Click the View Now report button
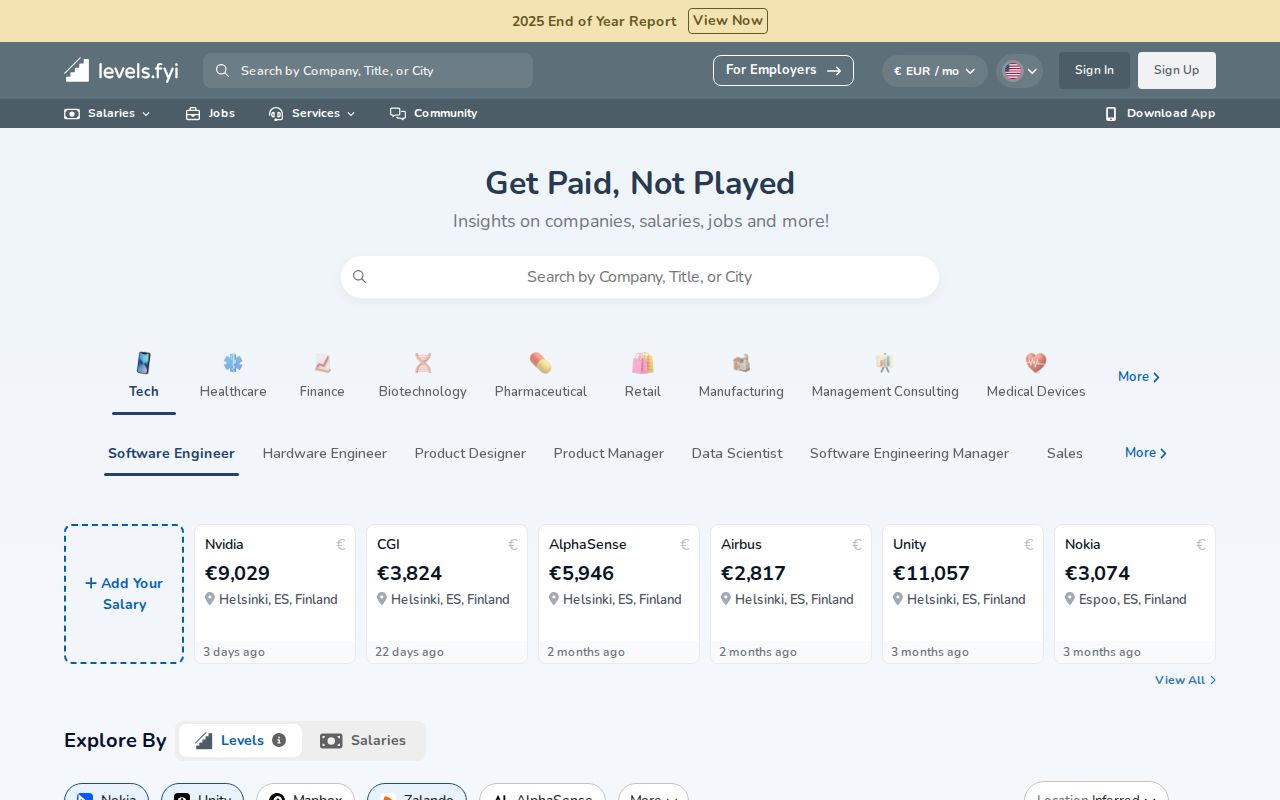Screen dimensions: 1280x800 tap(728, 20)
